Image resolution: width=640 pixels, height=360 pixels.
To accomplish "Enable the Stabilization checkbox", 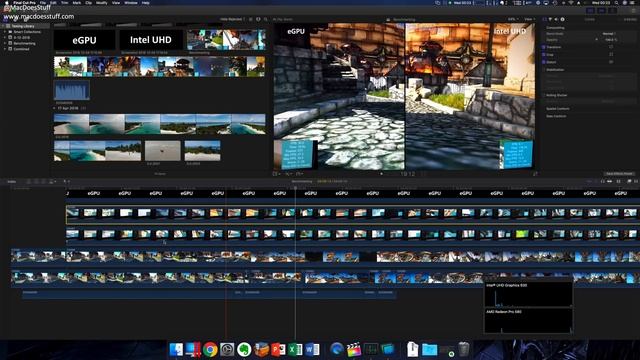I will tap(544, 70).
